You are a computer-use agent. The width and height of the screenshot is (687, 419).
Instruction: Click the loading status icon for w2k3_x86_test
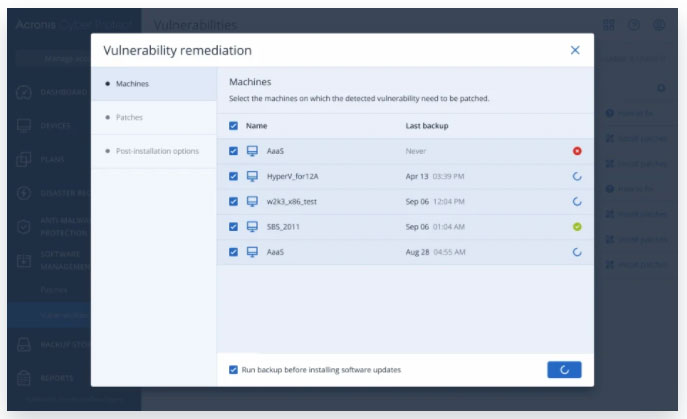577,202
